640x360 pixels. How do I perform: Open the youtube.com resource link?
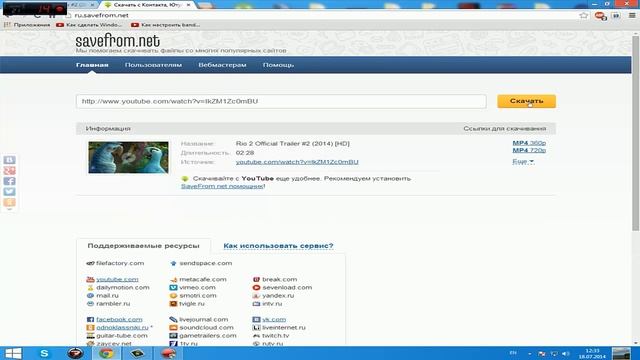(117, 280)
